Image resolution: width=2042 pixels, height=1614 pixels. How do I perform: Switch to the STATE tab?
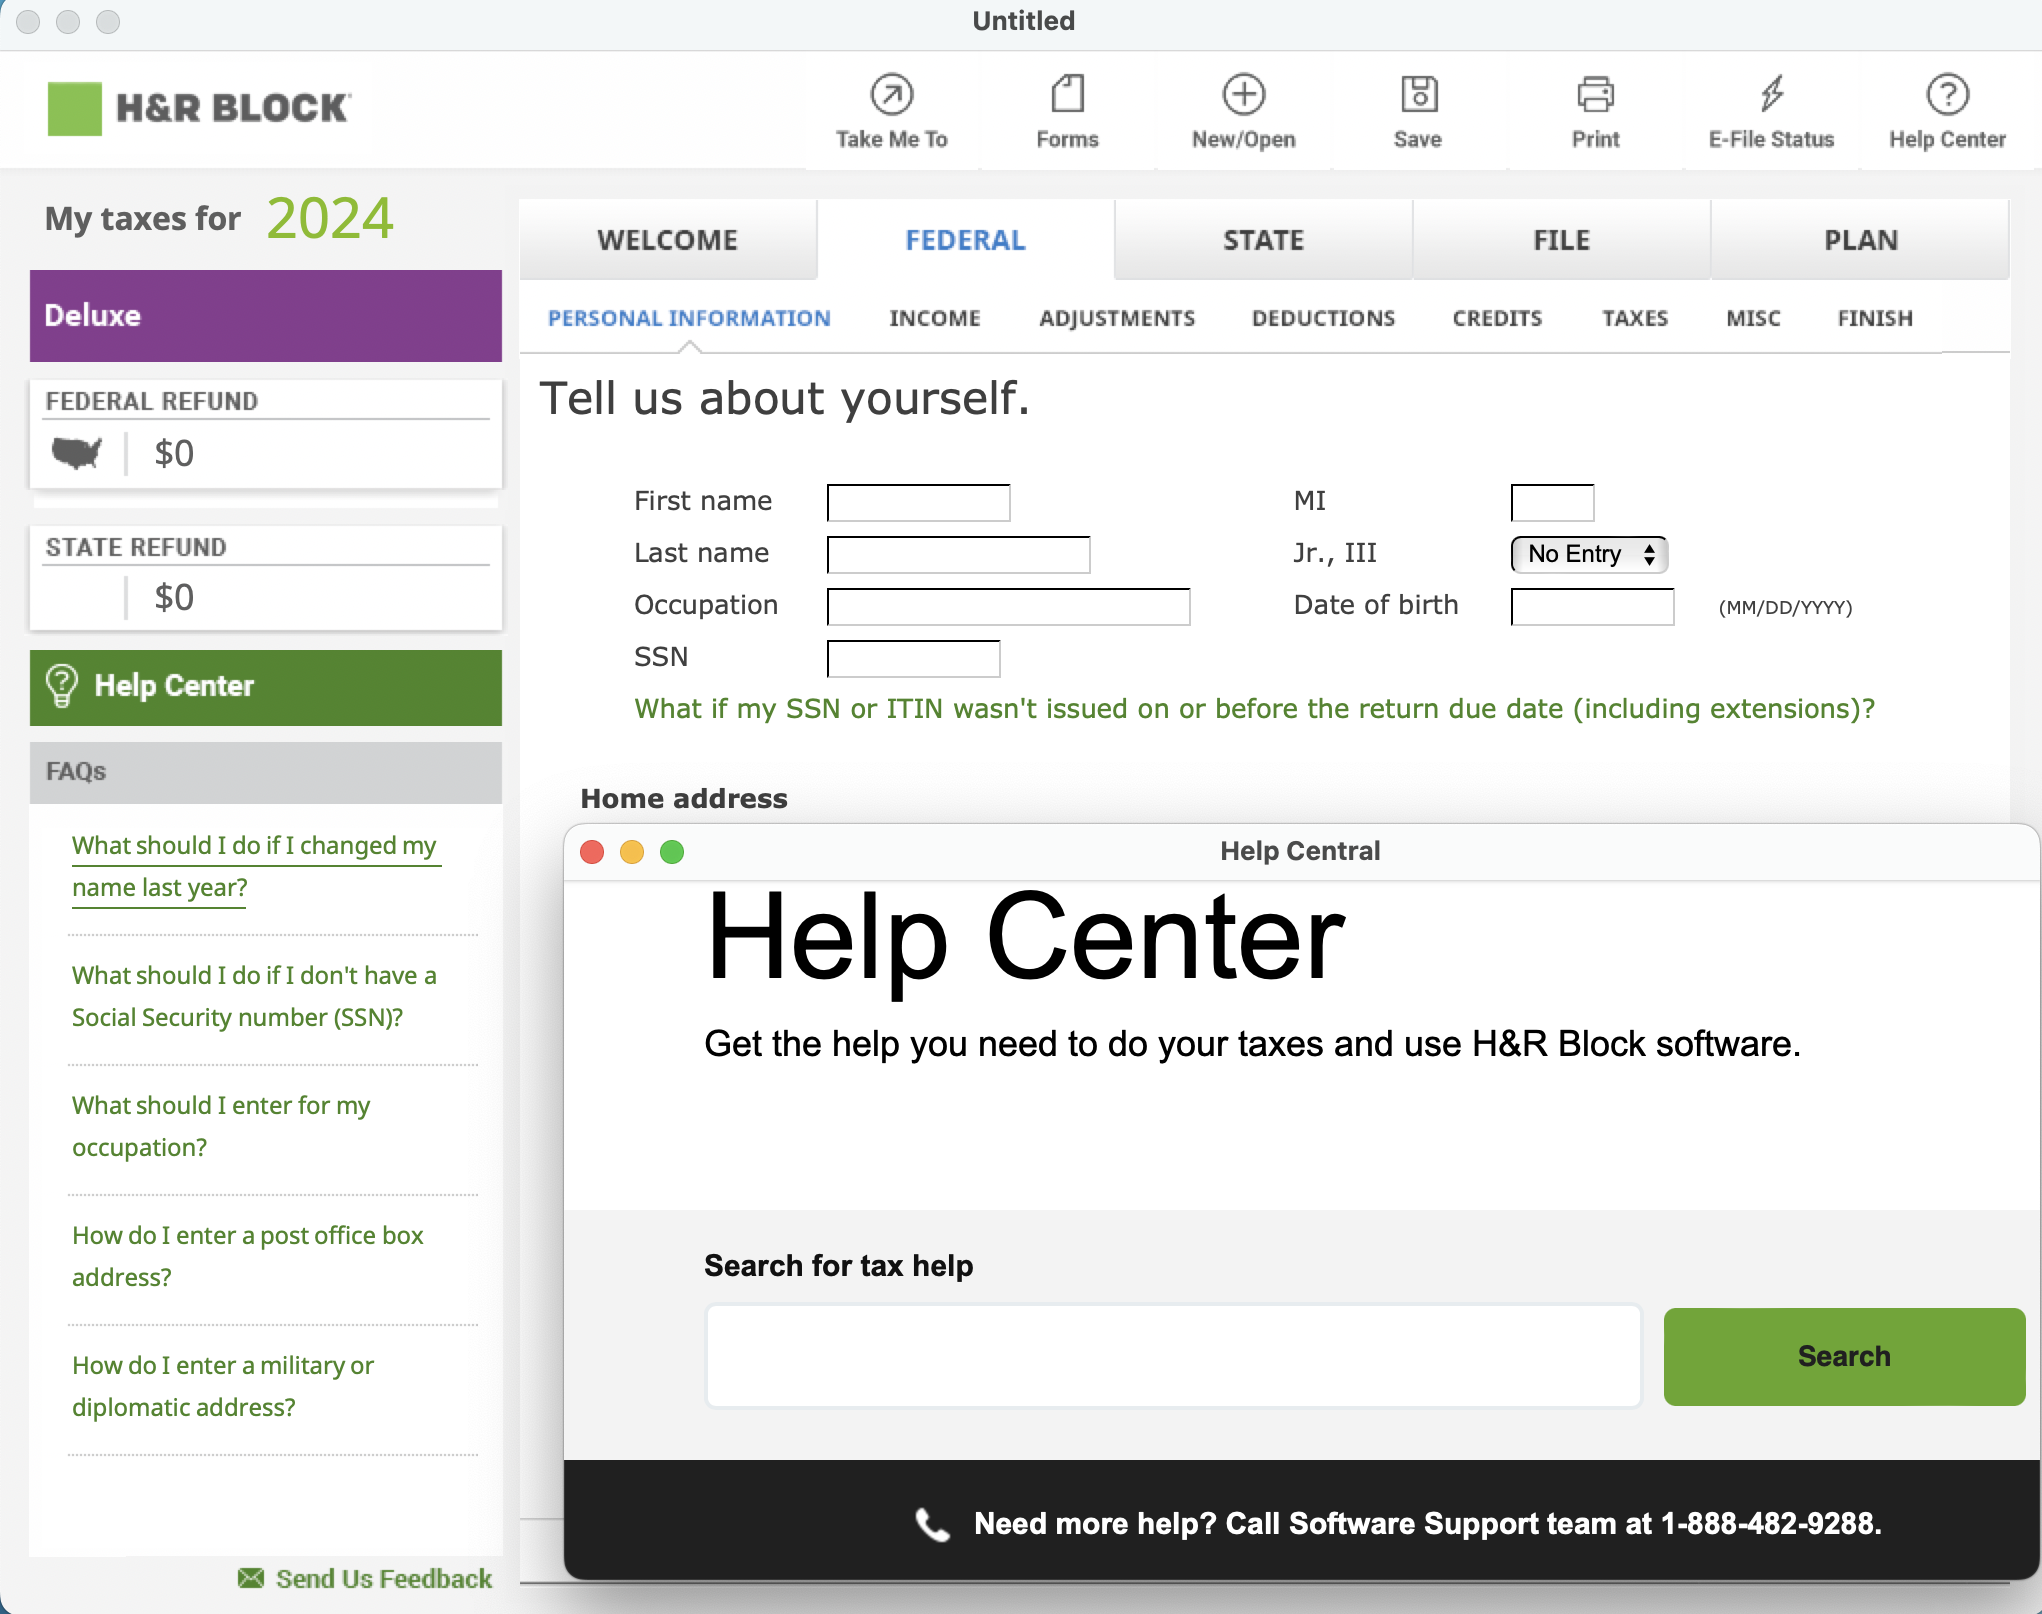click(x=1263, y=239)
